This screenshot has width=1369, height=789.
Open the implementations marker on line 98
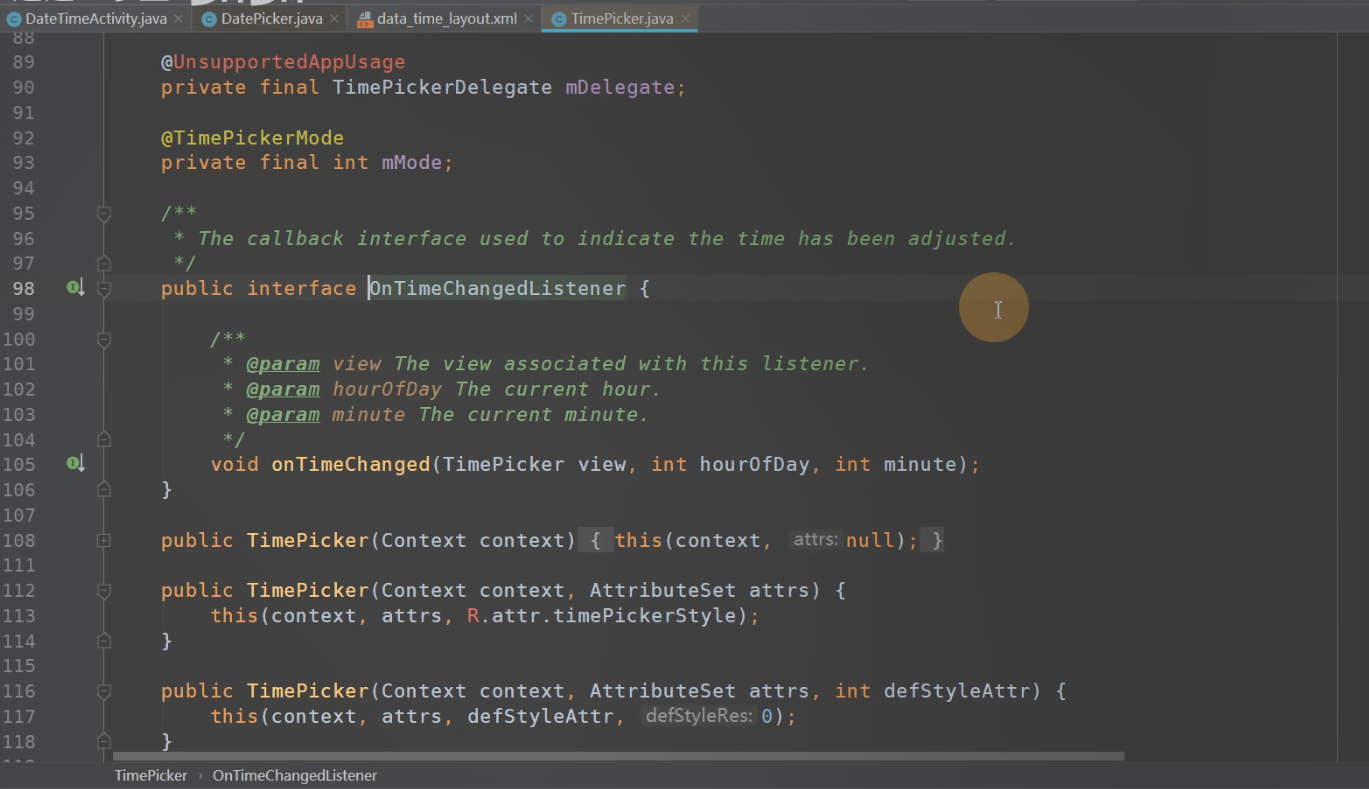pyautogui.click(x=75, y=288)
